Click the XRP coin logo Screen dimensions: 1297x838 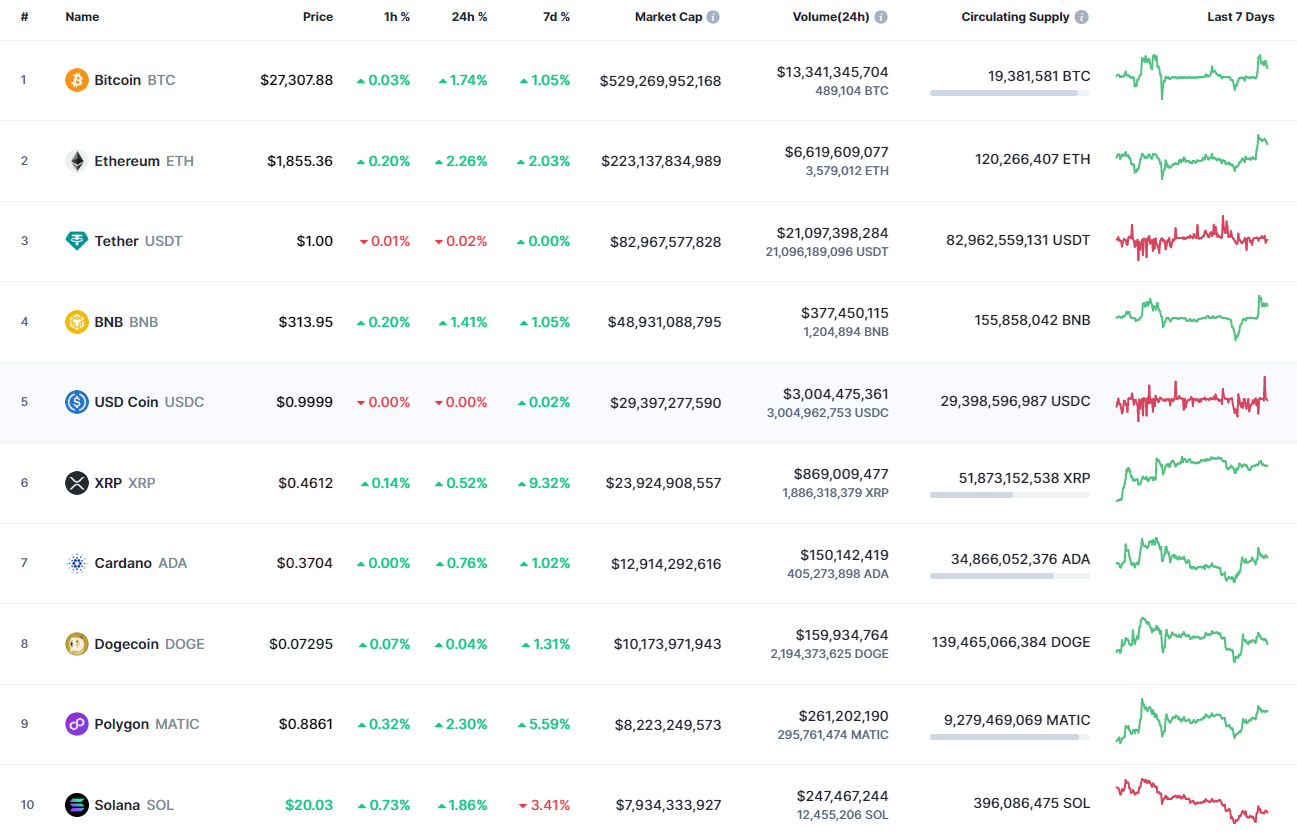(76, 483)
